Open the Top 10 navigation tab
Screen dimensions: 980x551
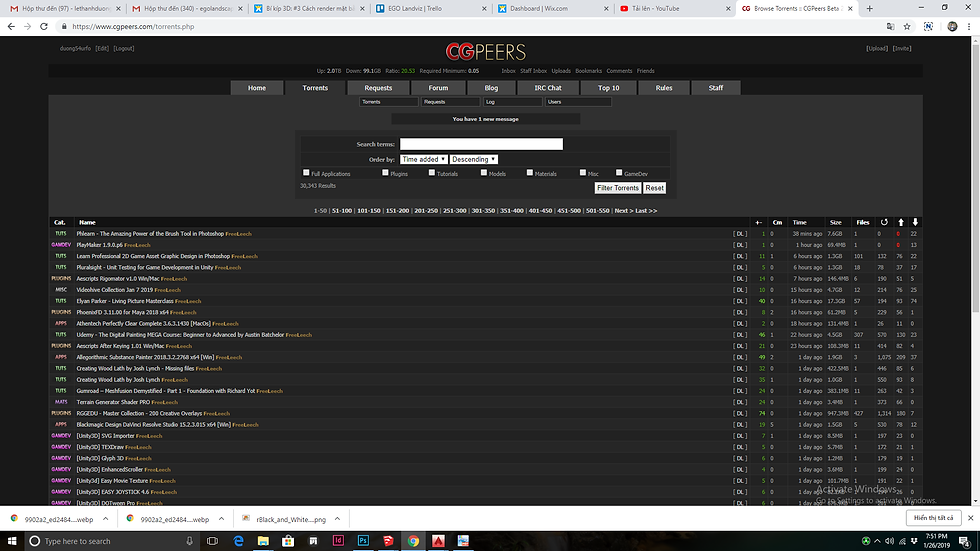point(609,88)
